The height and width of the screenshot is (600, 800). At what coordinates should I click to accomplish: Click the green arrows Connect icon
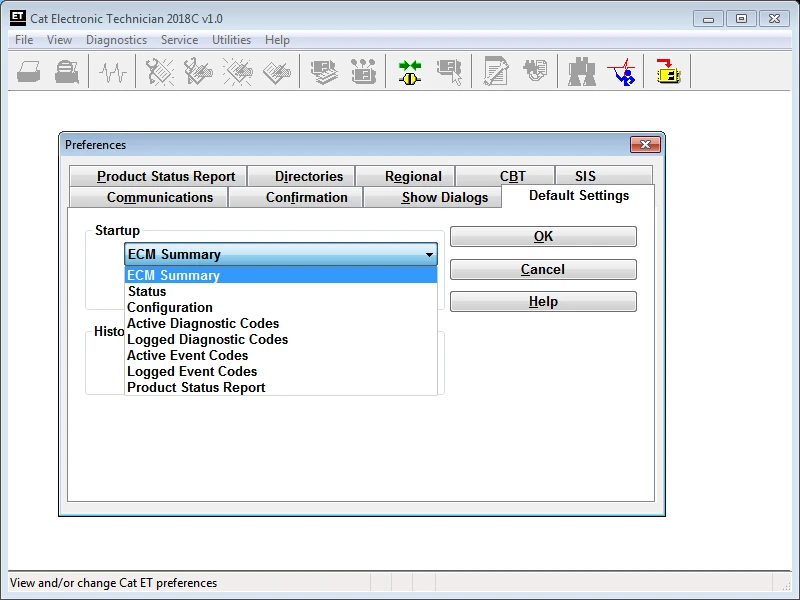[410, 72]
